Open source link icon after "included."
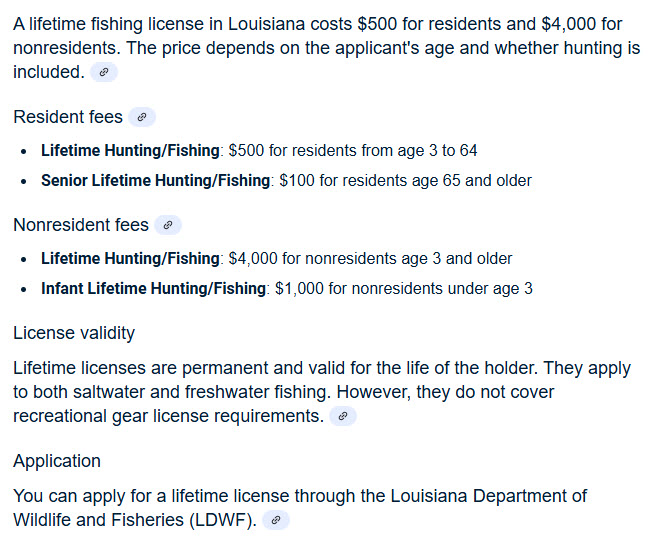The image size is (655, 537). pyautogui.click(x=104, y=72)
